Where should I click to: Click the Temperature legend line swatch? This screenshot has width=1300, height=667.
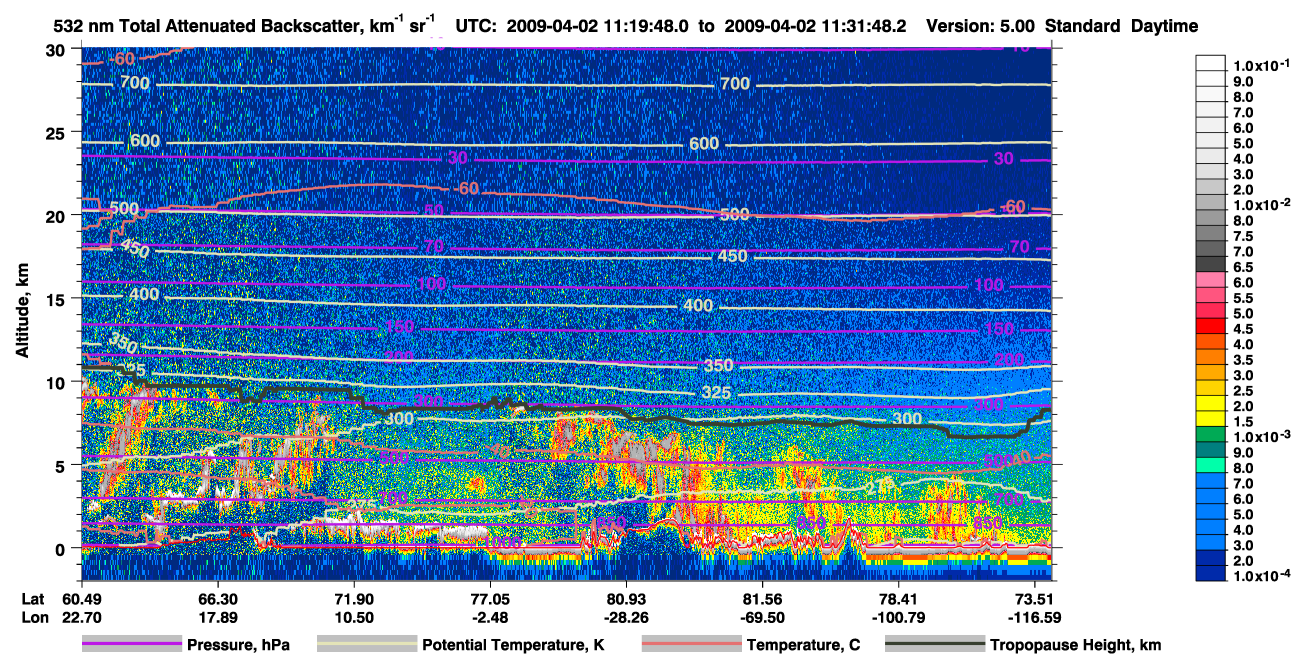pyautogui.click(x=691, y=645)
